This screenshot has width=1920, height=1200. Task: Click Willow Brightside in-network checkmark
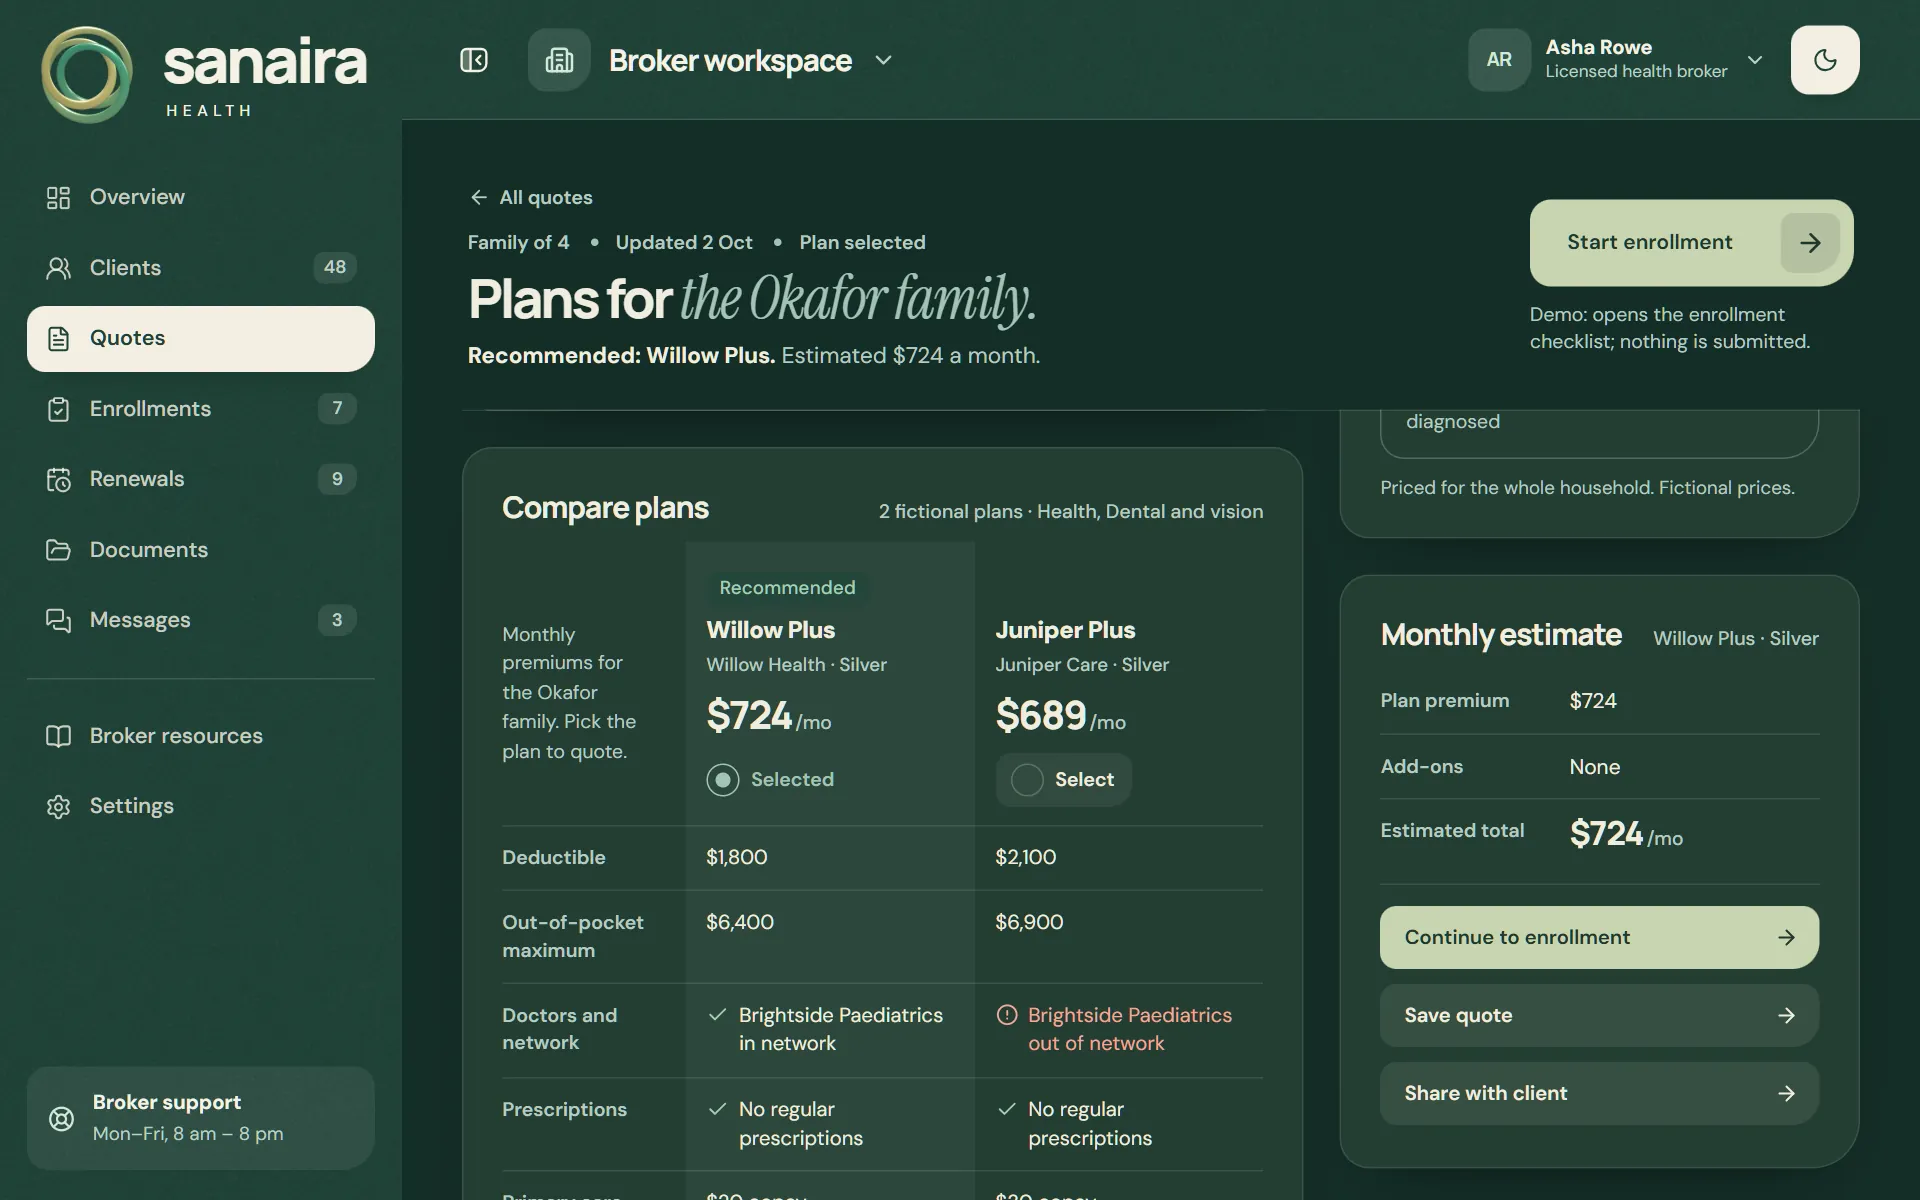point(717,1015)
